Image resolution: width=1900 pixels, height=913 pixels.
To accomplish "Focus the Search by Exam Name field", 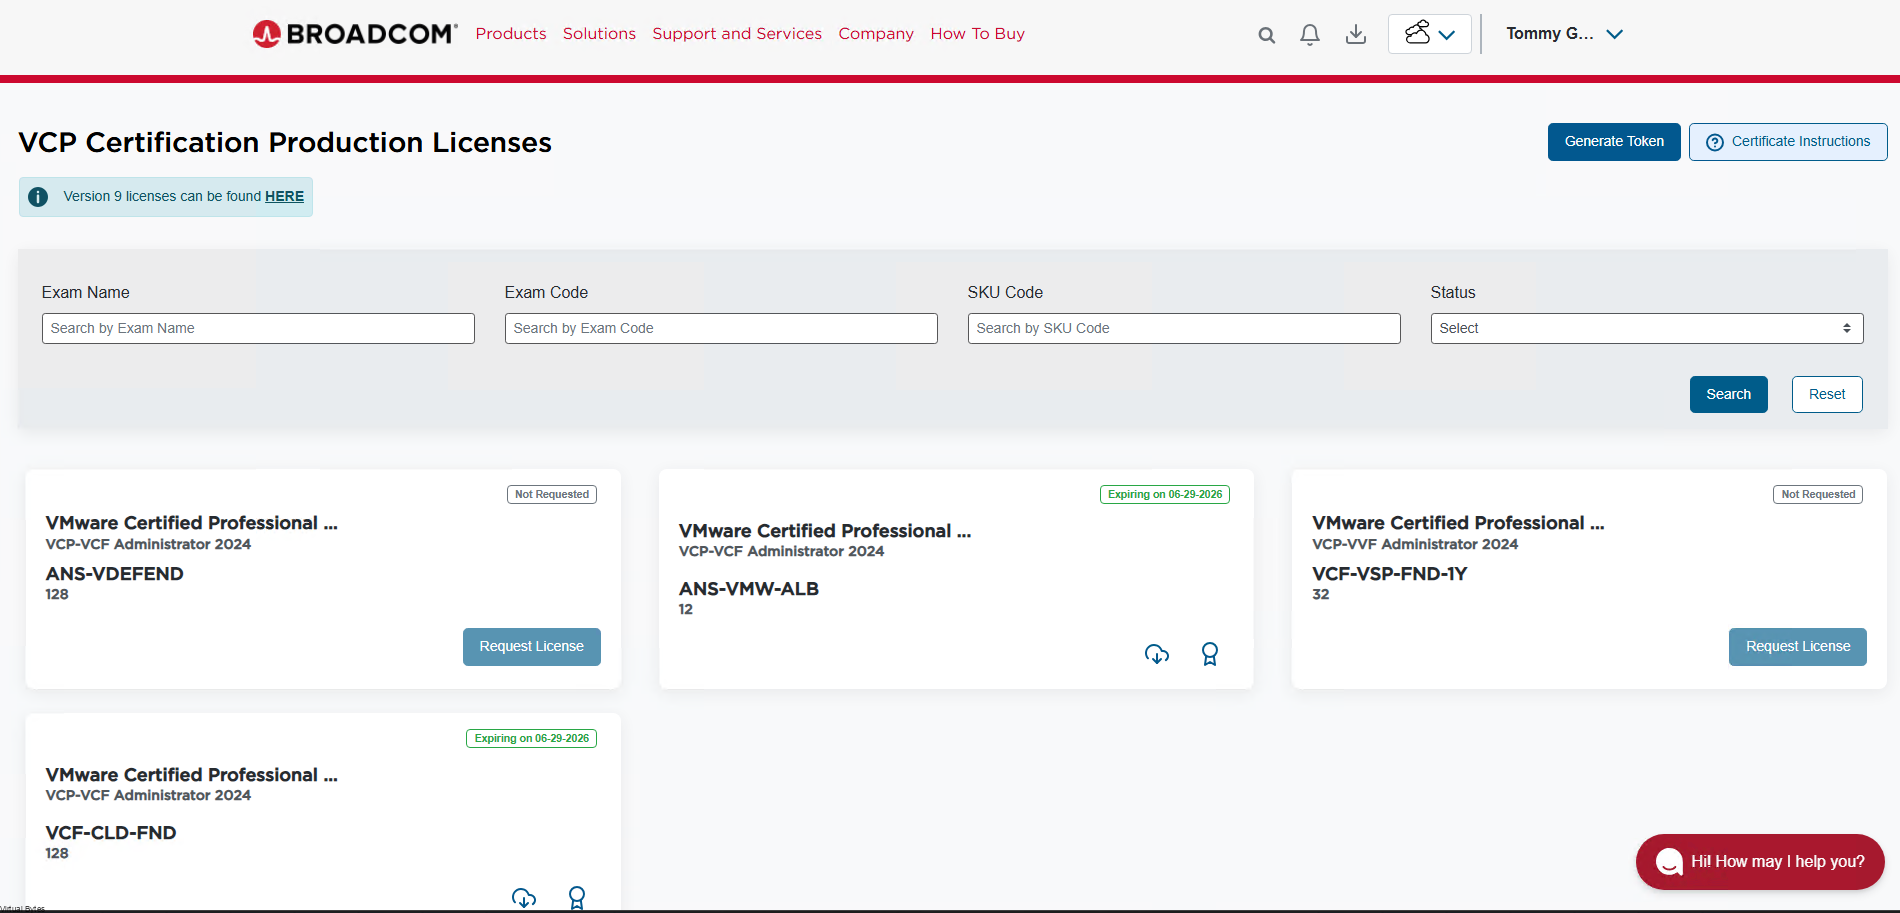I will click(258, 328).
